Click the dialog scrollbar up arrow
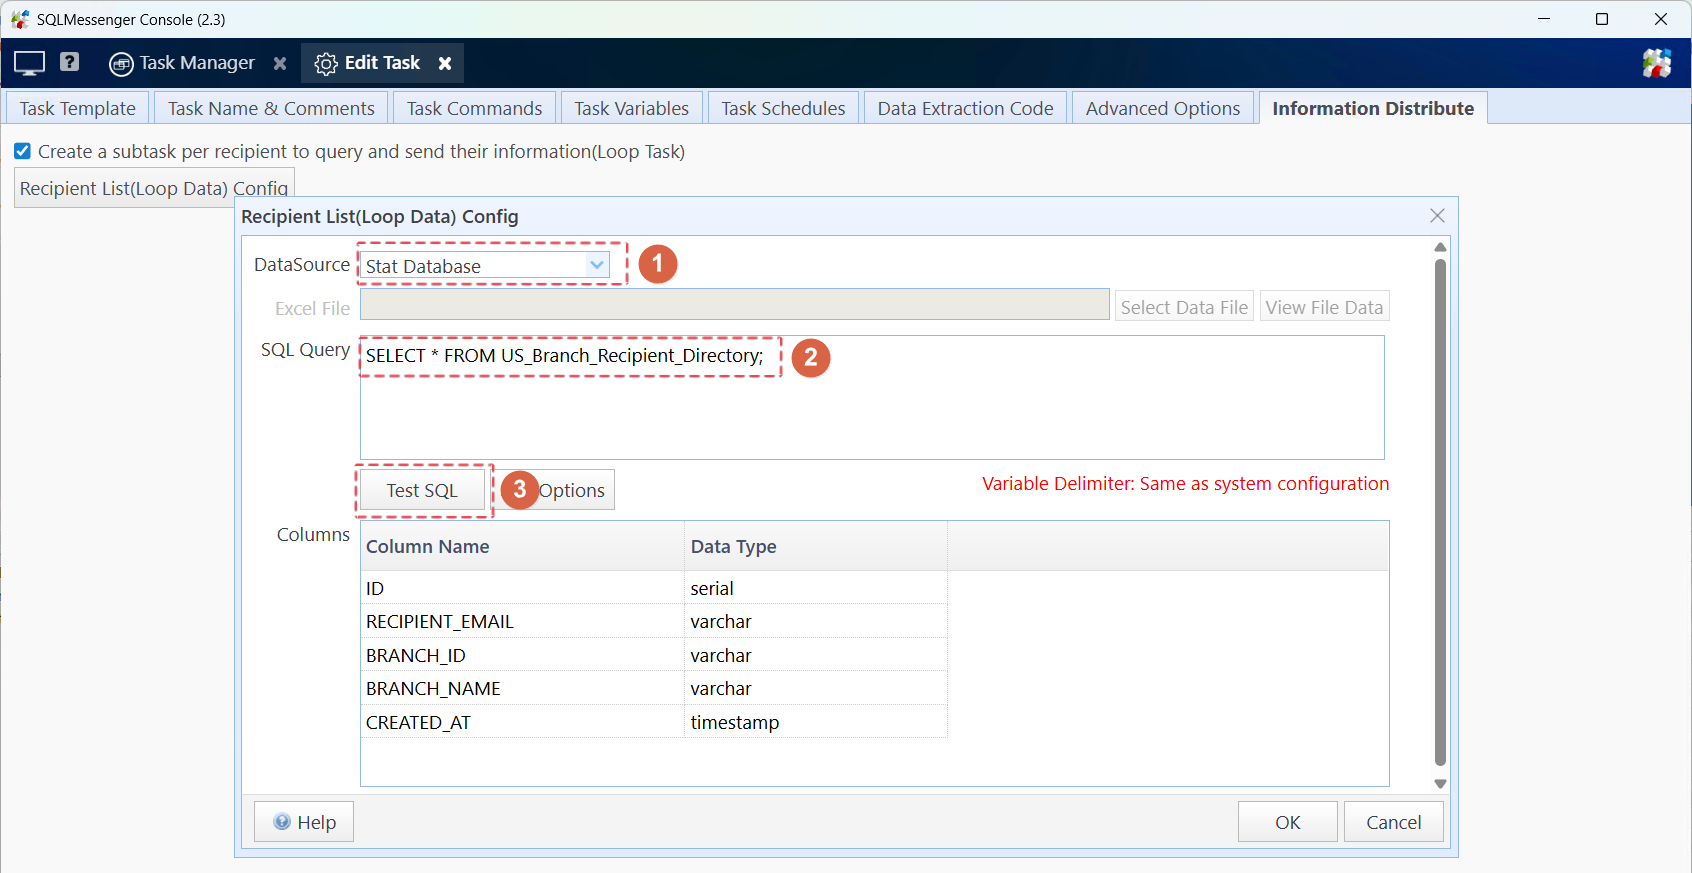1692x873 pixels. [x=1440, y=247]
